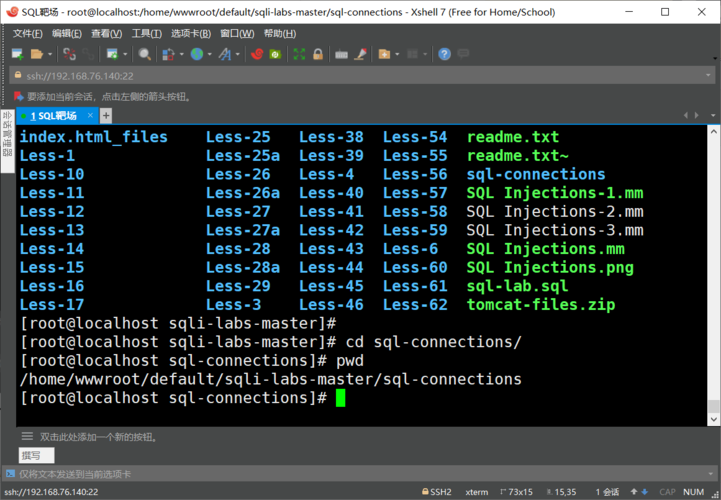Click the padlock lock-screen icon

click(x=317, y=54)
